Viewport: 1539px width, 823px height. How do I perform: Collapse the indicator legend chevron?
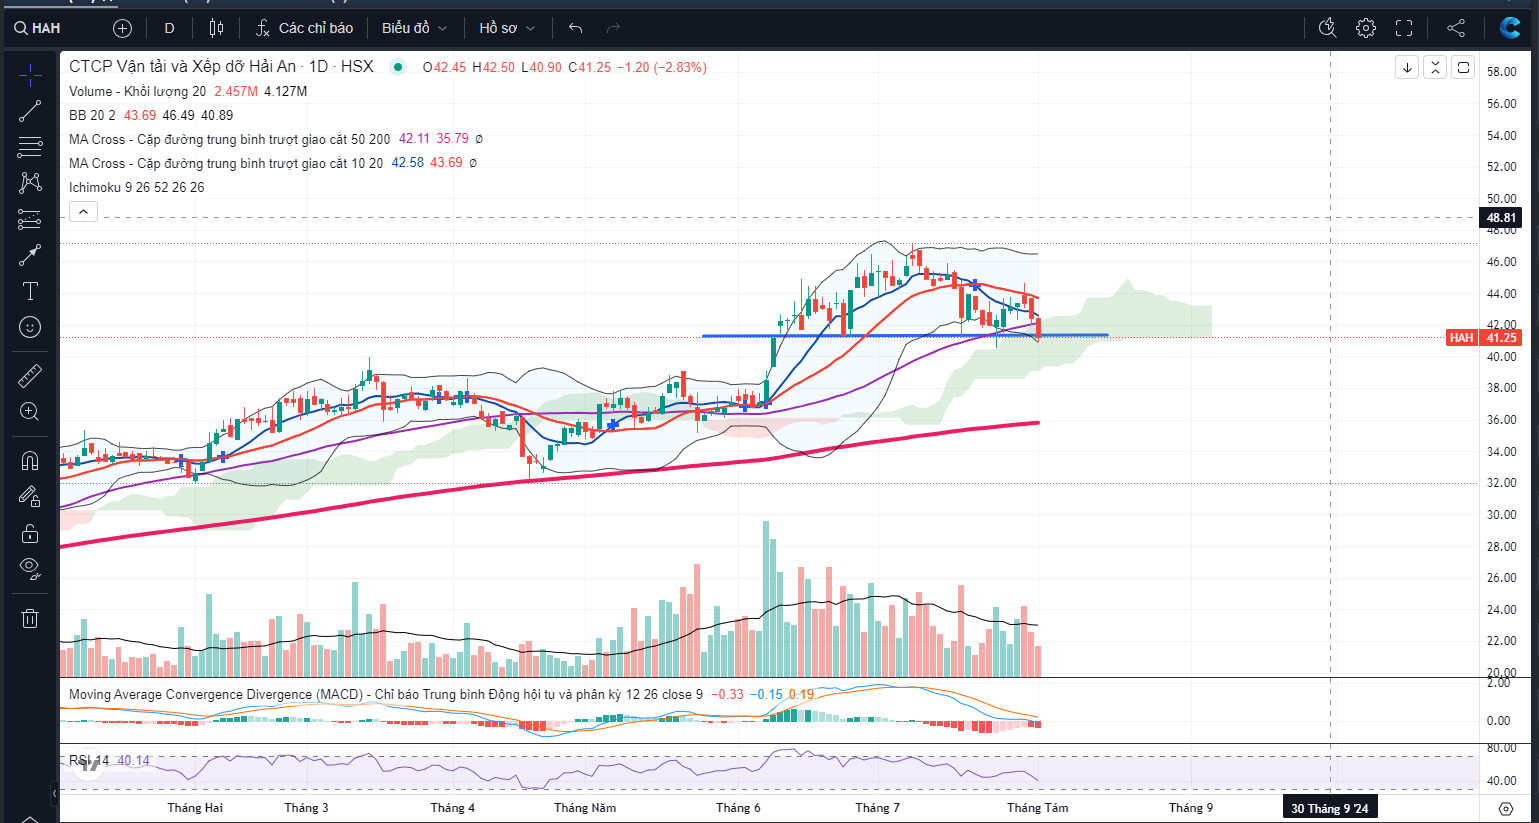(x=83, y=211)
